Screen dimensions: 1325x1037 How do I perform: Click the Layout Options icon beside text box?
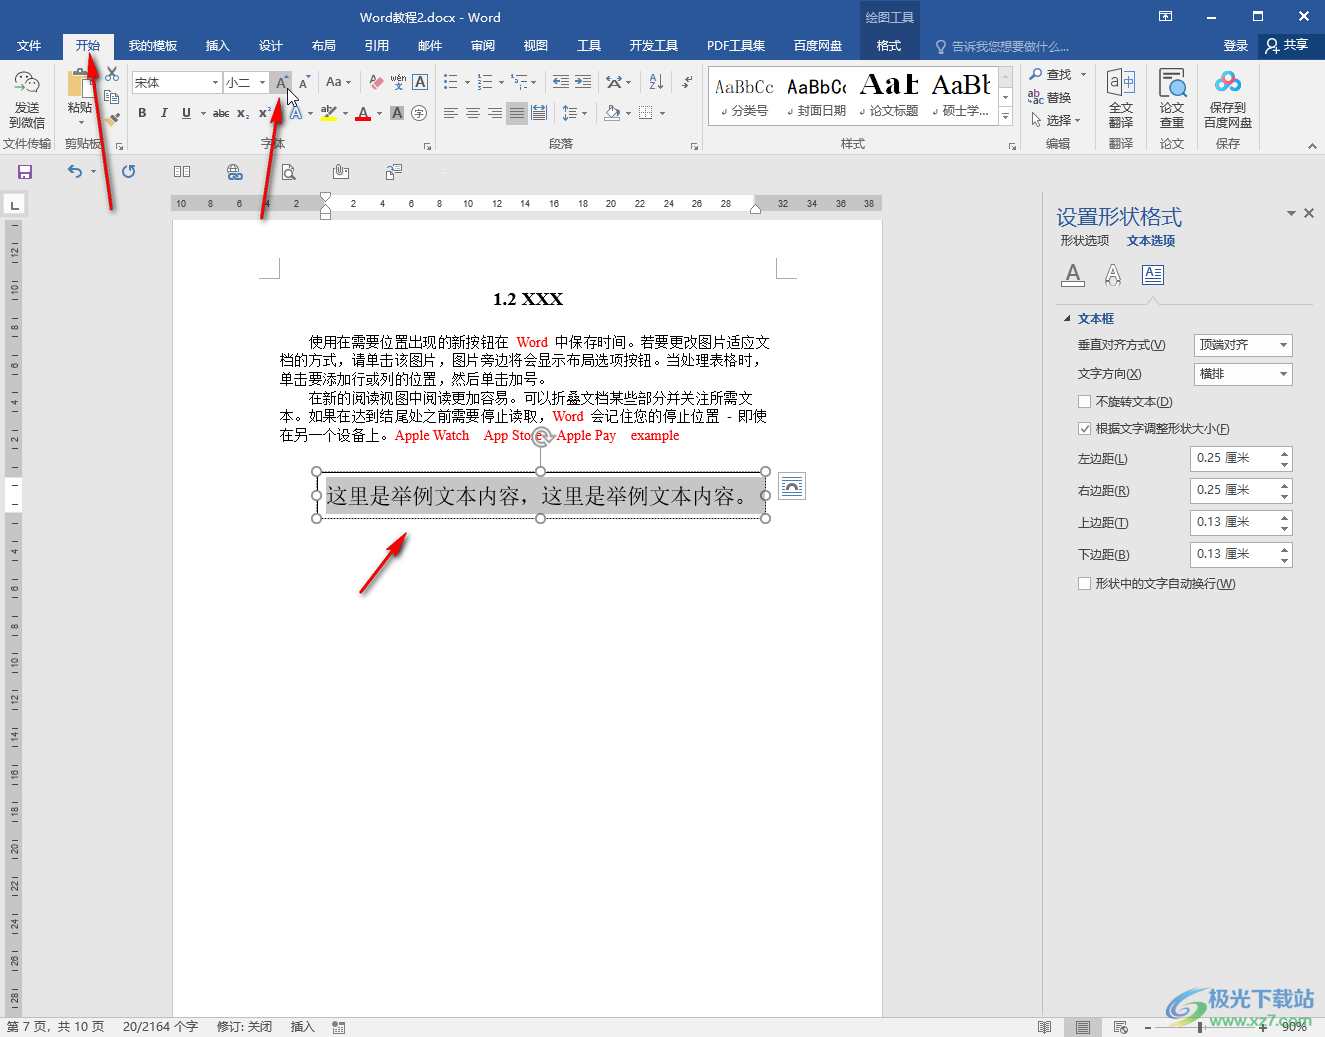[x=791, y=487]
